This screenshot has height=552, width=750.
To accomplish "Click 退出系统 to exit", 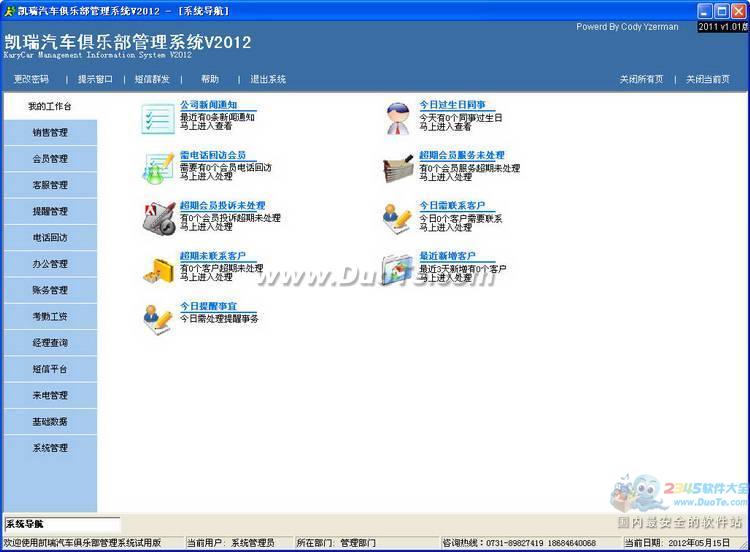I will click(x=267, y=79).
